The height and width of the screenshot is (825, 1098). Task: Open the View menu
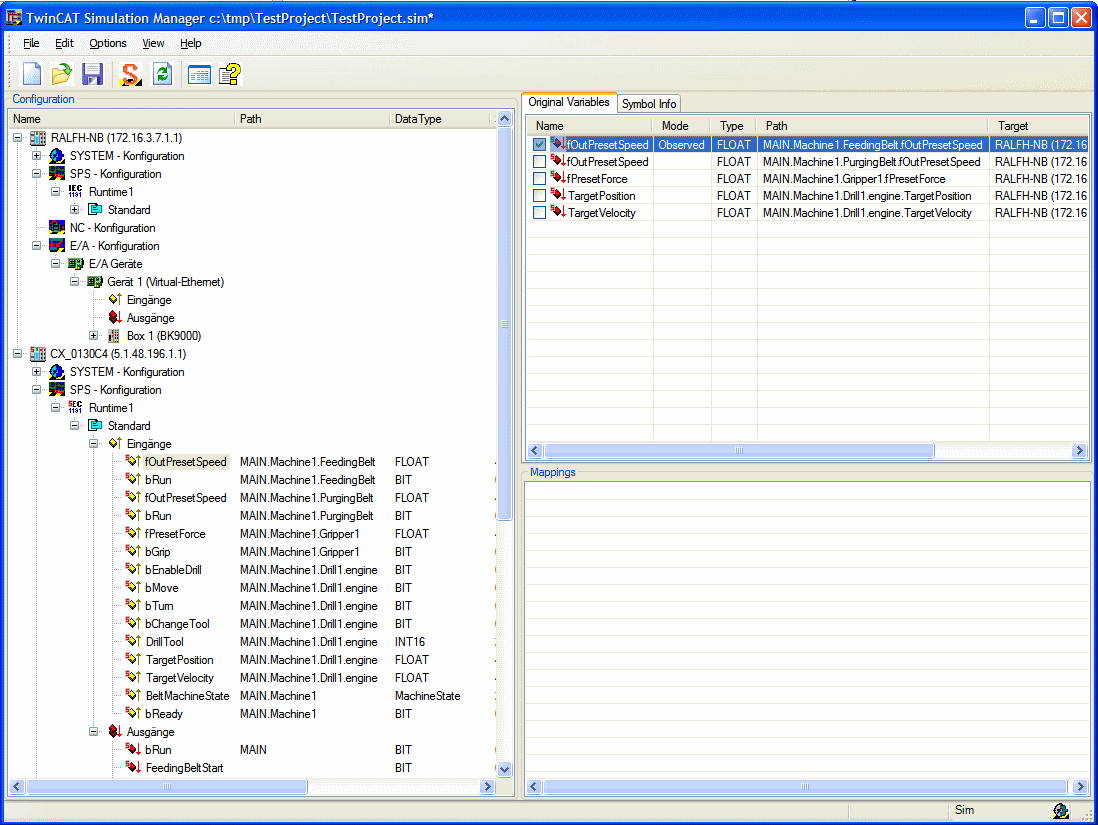point(153,43)
